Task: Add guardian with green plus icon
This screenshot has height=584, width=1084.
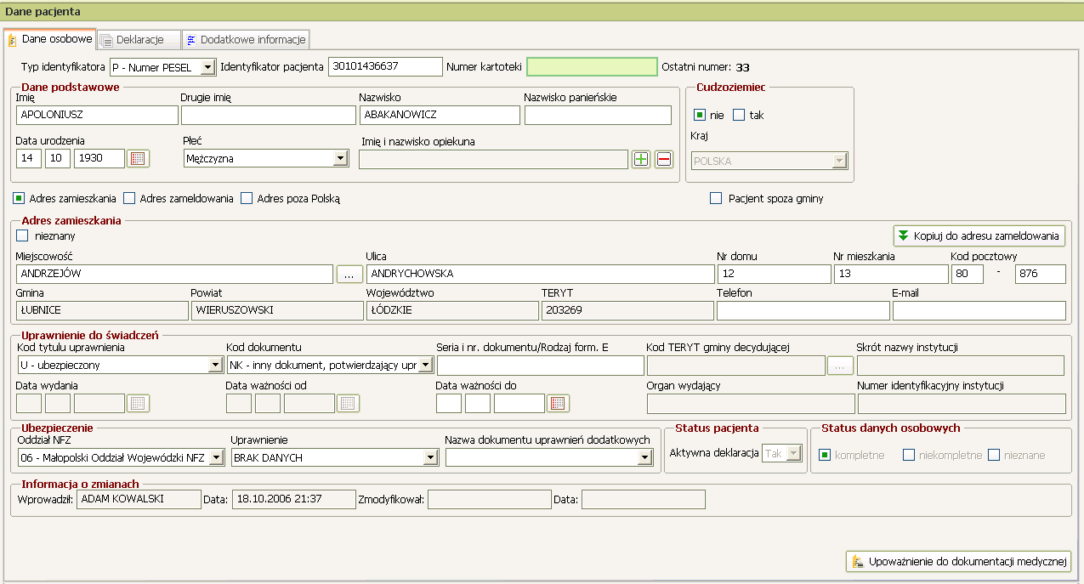Action: [641, 160]
